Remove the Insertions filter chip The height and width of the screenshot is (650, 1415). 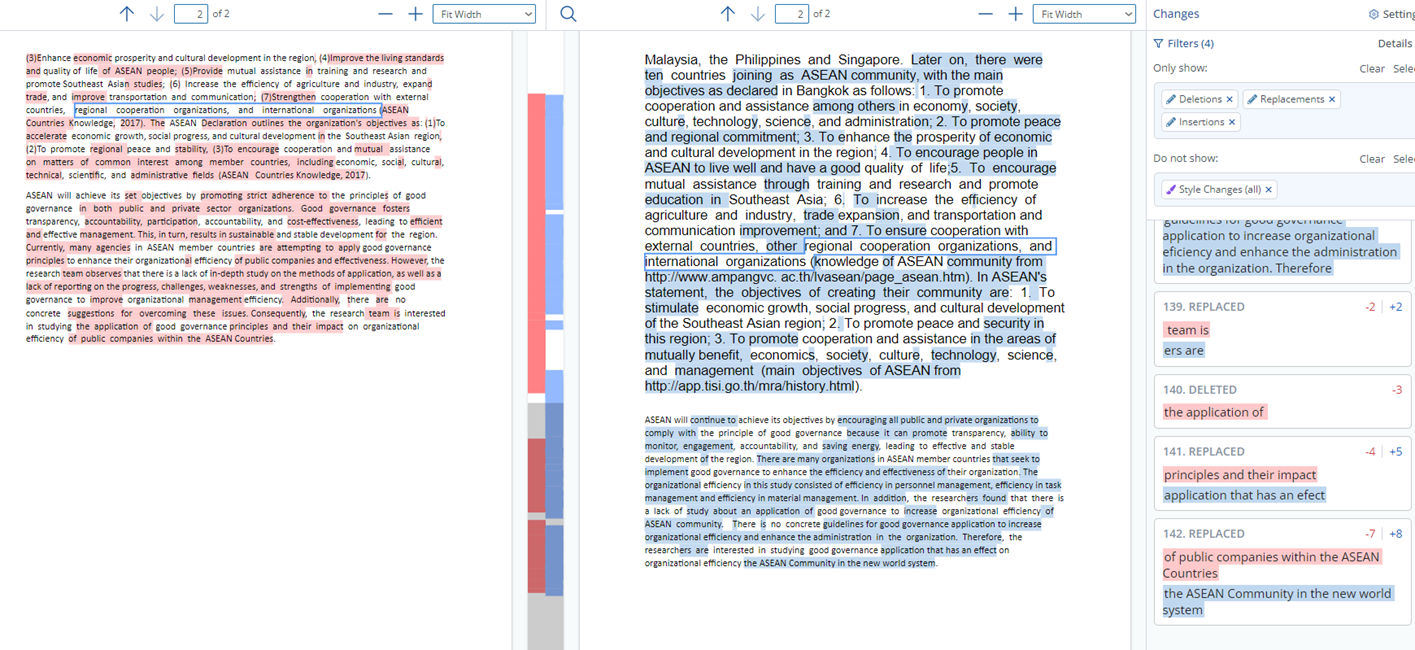click(1231, 122)
